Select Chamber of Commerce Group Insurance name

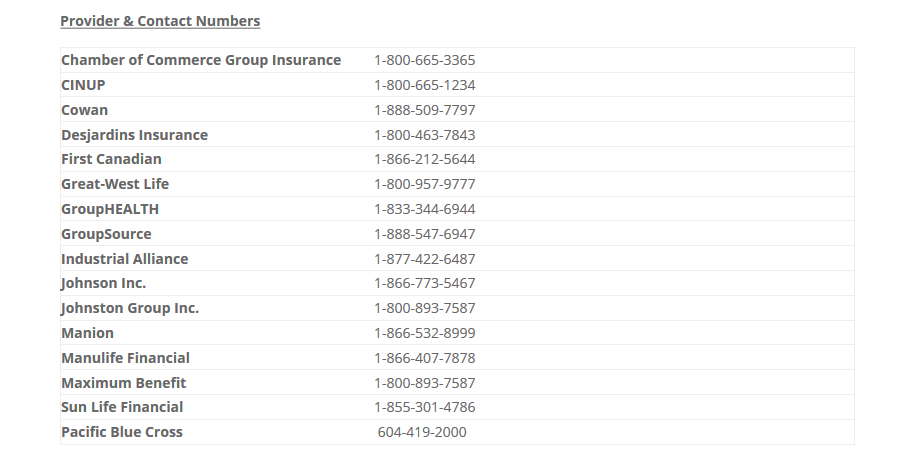point(201,60)
